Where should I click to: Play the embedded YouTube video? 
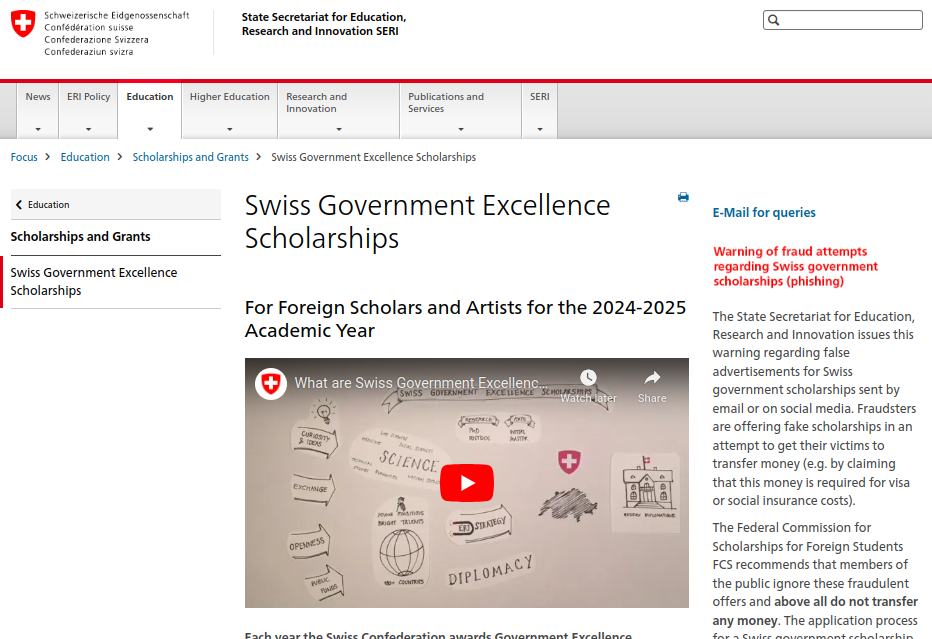click(466, 482)
